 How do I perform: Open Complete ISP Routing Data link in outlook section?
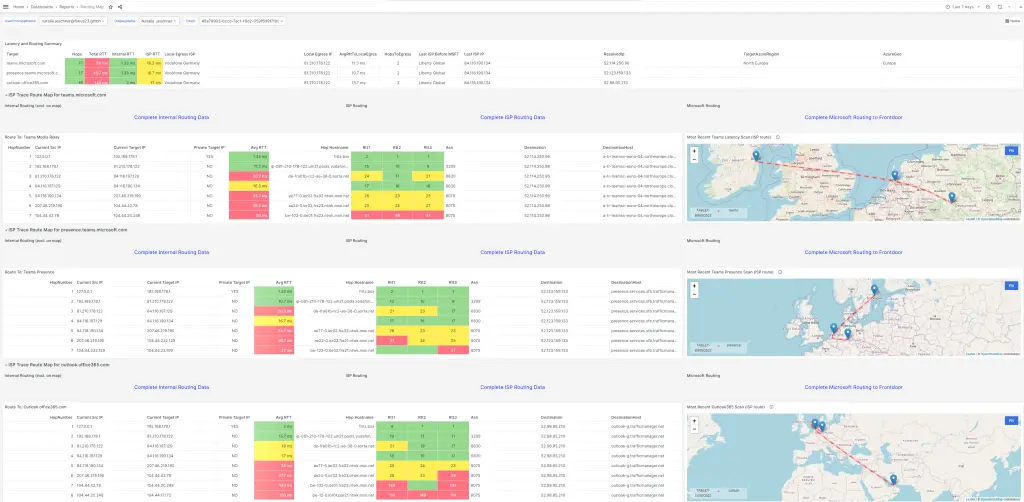point(513,387)
